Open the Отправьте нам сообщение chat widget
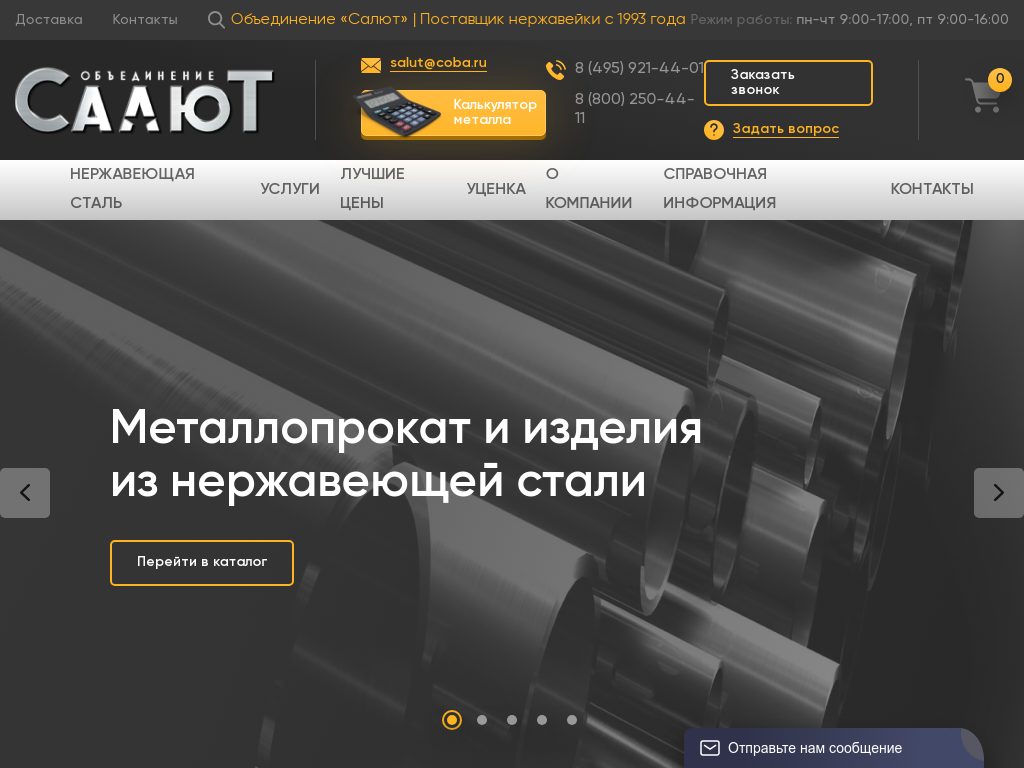 [834, 748]
